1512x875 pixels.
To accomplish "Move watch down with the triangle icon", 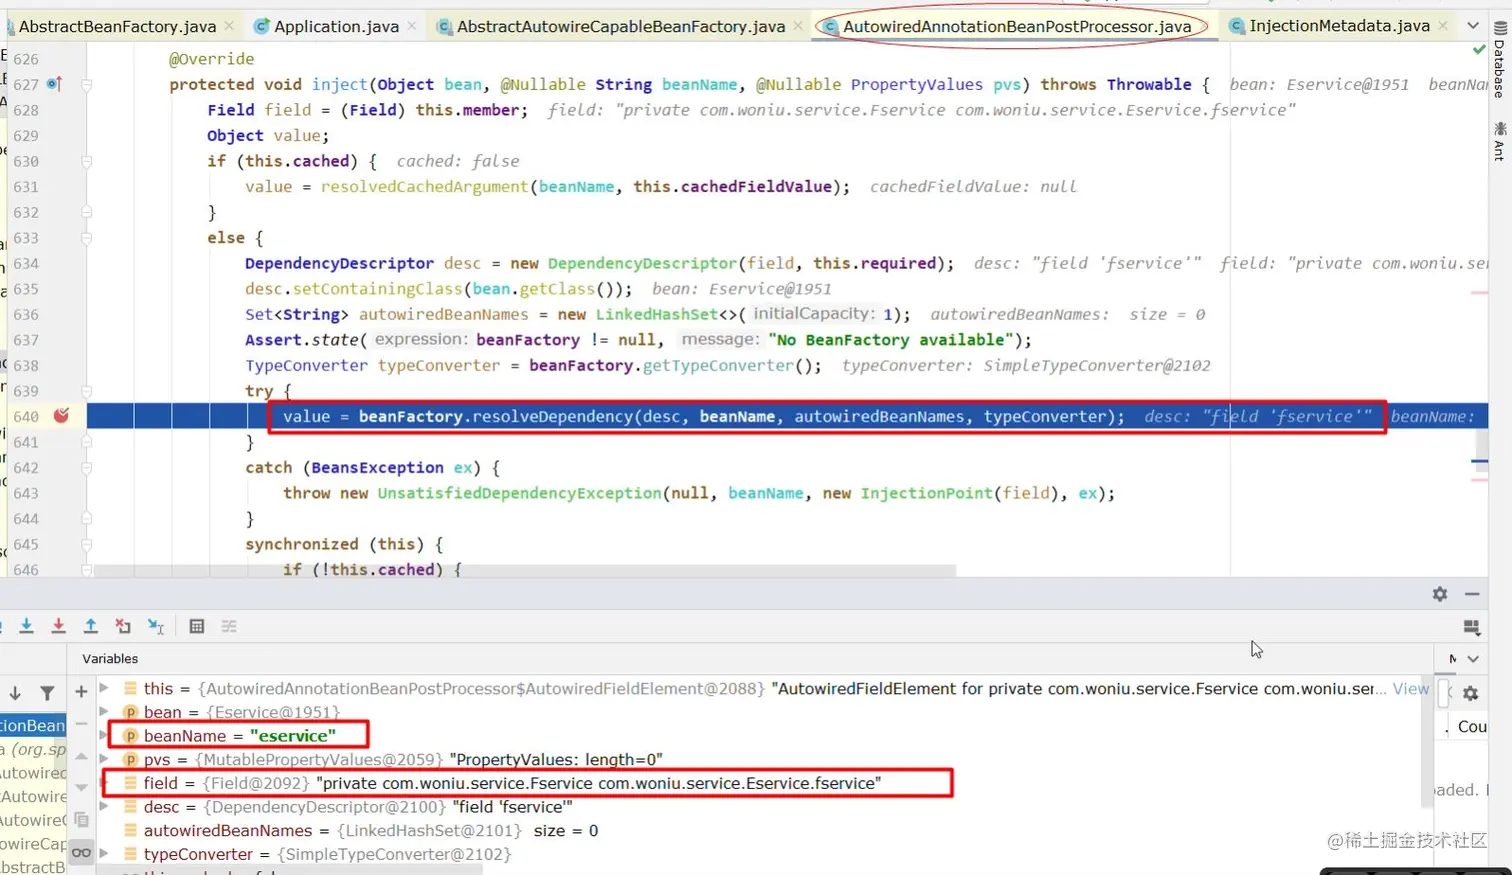I will pos(81,787).
